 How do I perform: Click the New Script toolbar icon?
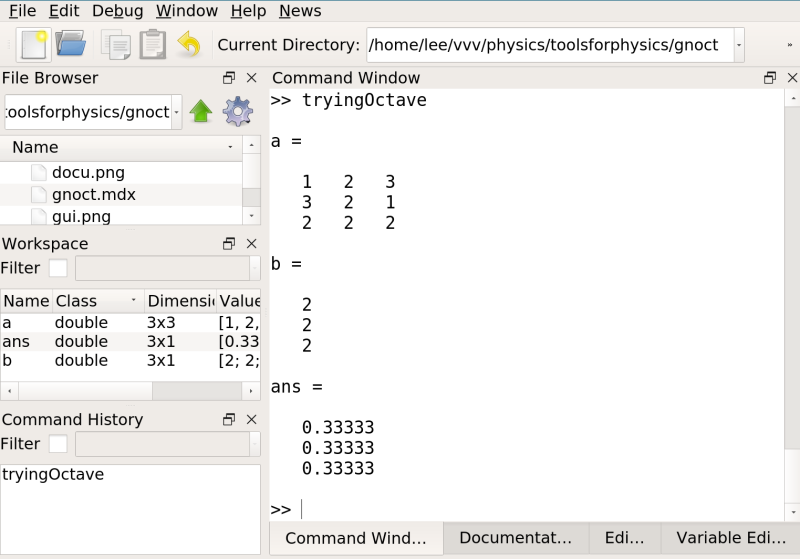pos(33,45)
